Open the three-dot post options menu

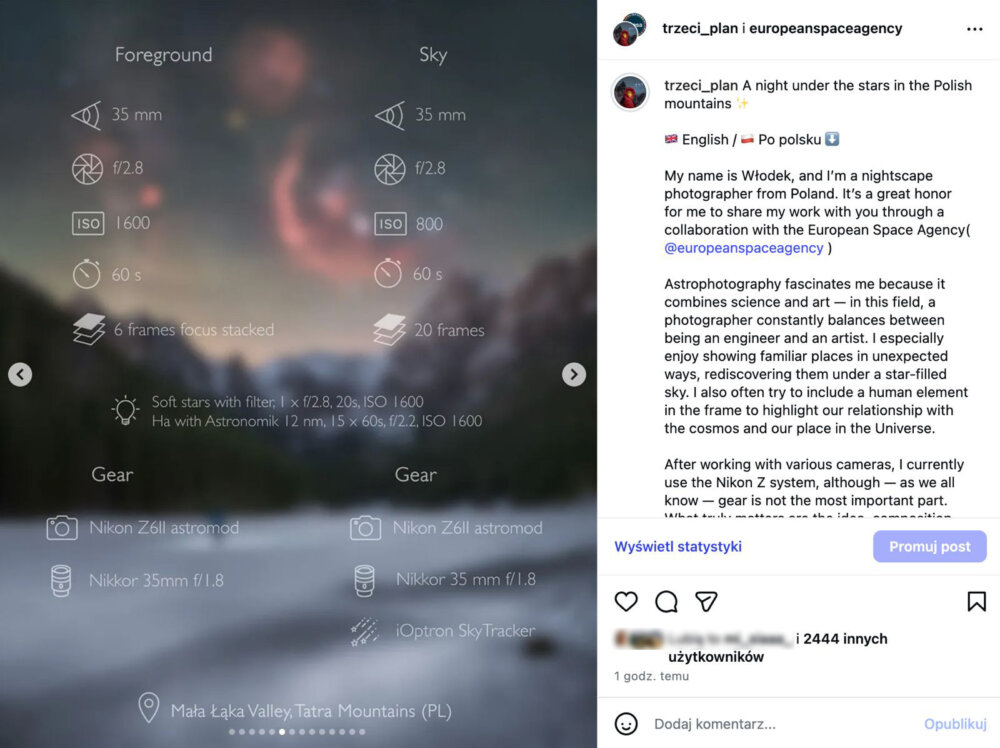[974, 29]
